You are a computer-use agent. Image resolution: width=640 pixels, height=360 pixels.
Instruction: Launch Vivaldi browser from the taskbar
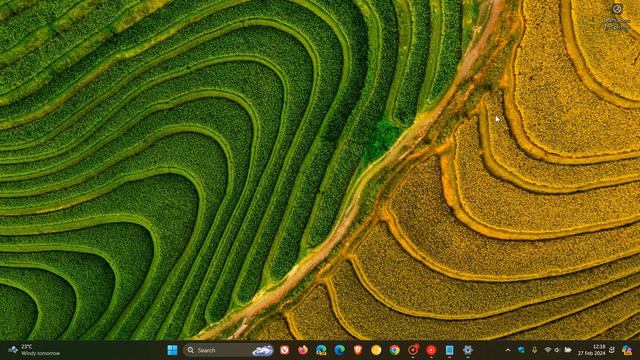click(x=284, y=350)
